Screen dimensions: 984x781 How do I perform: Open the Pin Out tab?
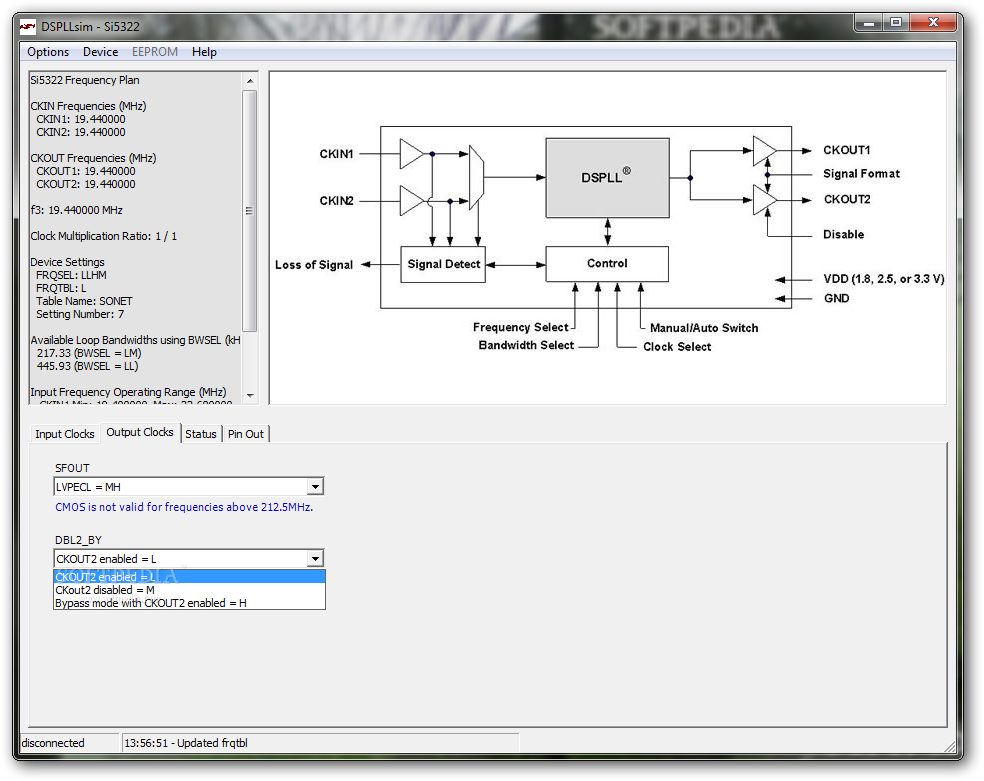coord(245,434)
